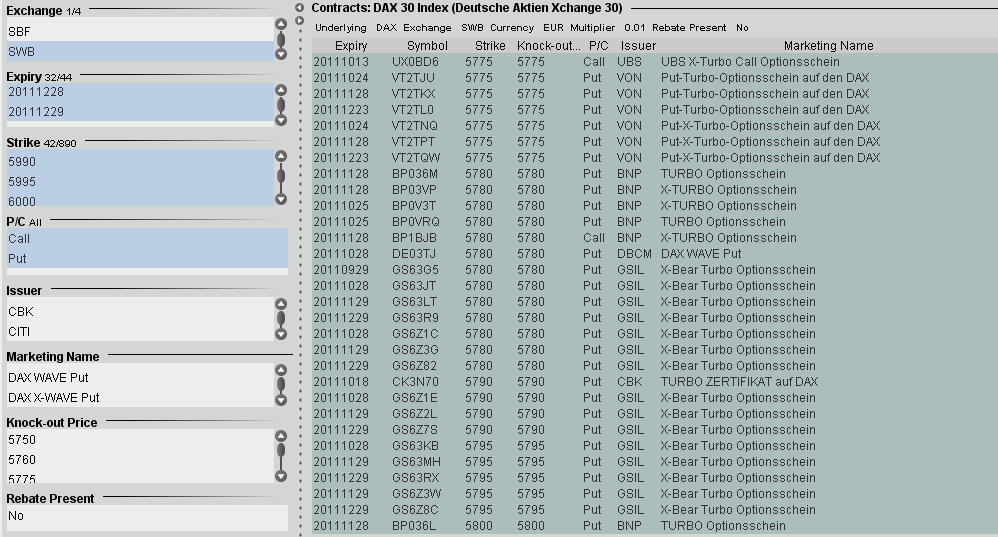
Task: Select contract BP036M row
Action: [654, 174]
